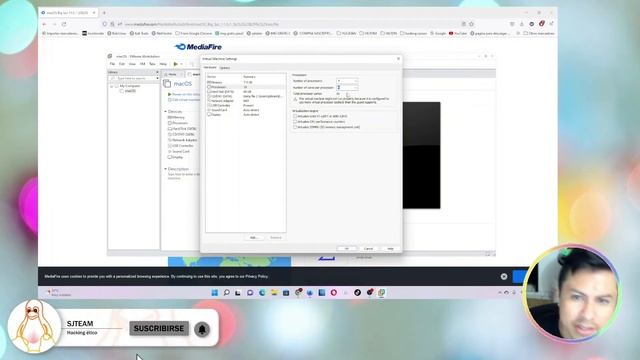Open the YouTube bookmark
The width and height of the screenshot is (640, 360).
click(458, 33)
